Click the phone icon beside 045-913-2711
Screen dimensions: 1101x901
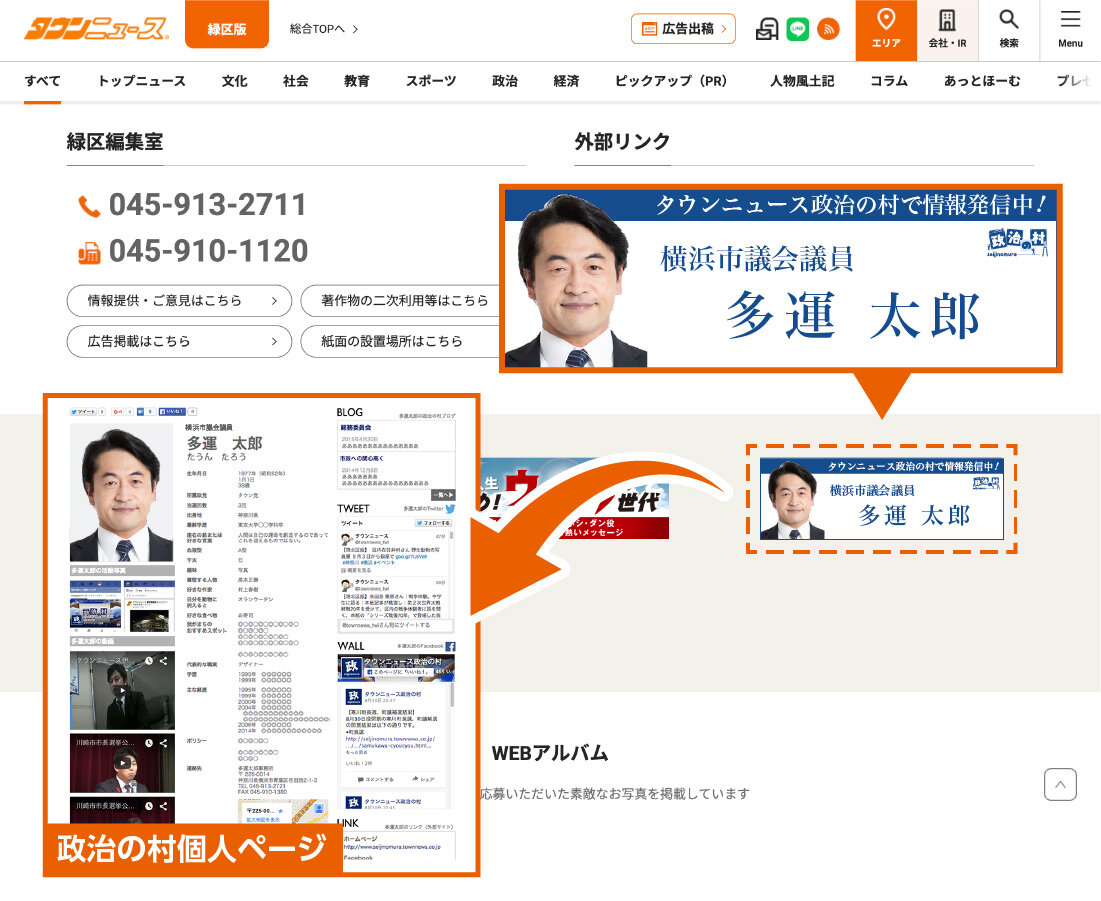pyautogui.click(x=91, y=205)
